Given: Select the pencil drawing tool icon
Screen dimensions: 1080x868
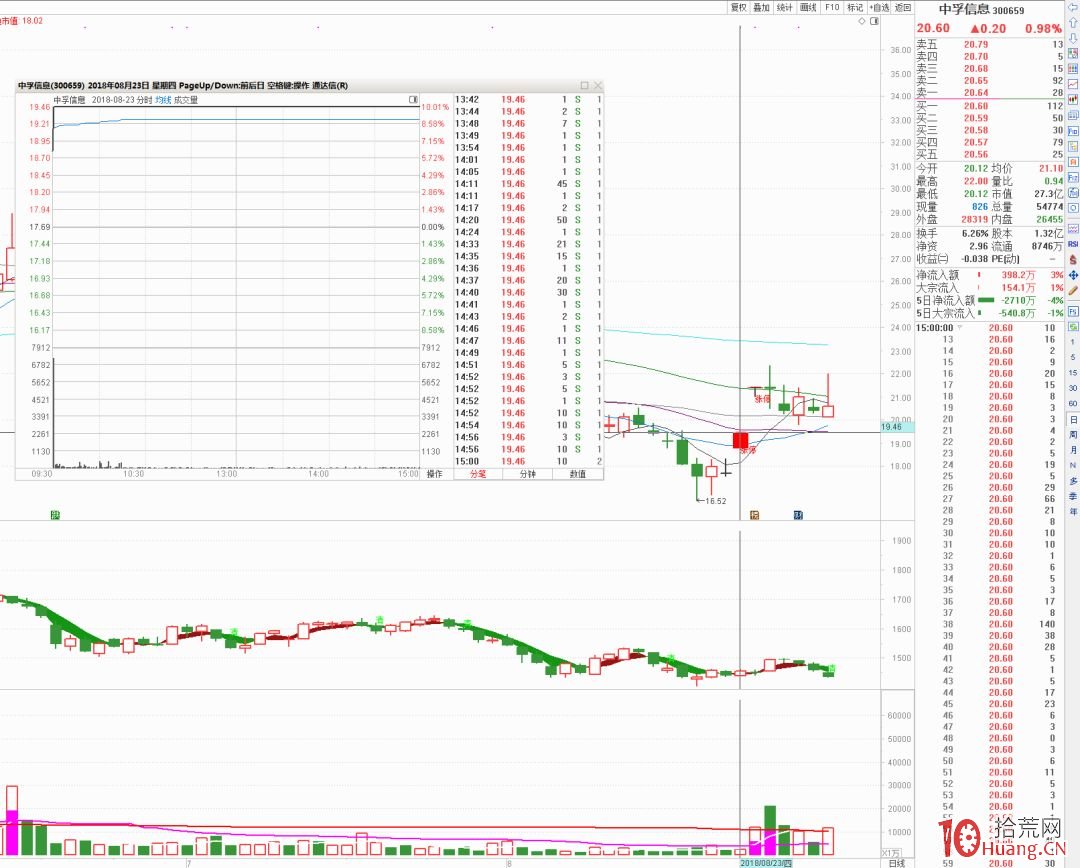Looking at the screenshot, I should click(1073, 291).
